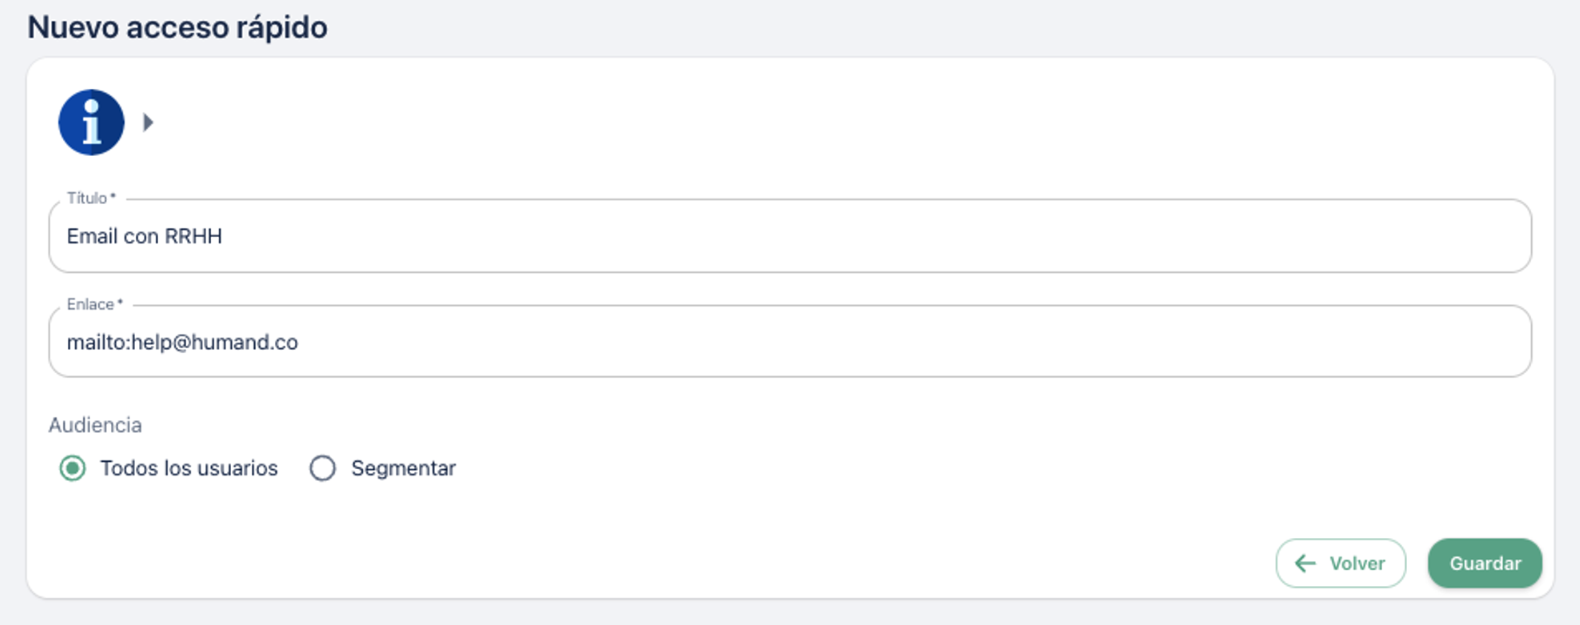Click the word RRHH in title field
The width and height of the screenshot is (1580, 625).
click(194, 237)
